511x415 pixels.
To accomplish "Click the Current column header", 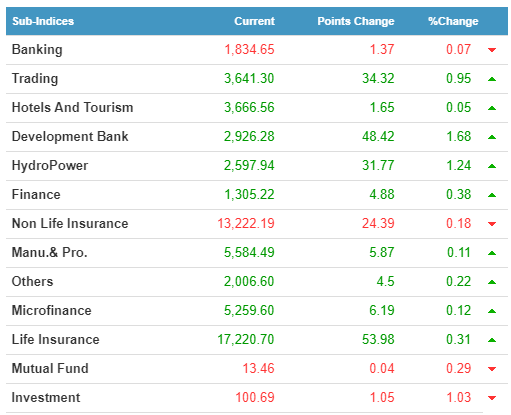I will pos(254,21).
